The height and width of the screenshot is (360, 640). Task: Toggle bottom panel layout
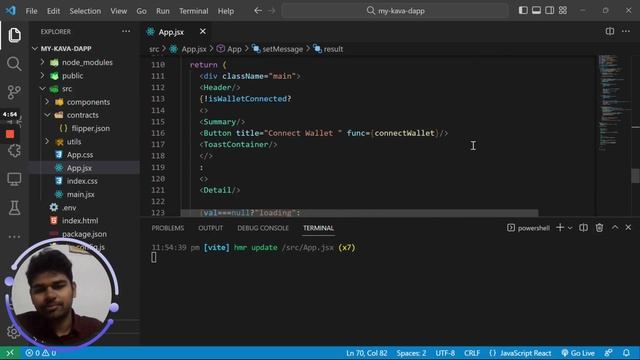click(x=536, y=10)
